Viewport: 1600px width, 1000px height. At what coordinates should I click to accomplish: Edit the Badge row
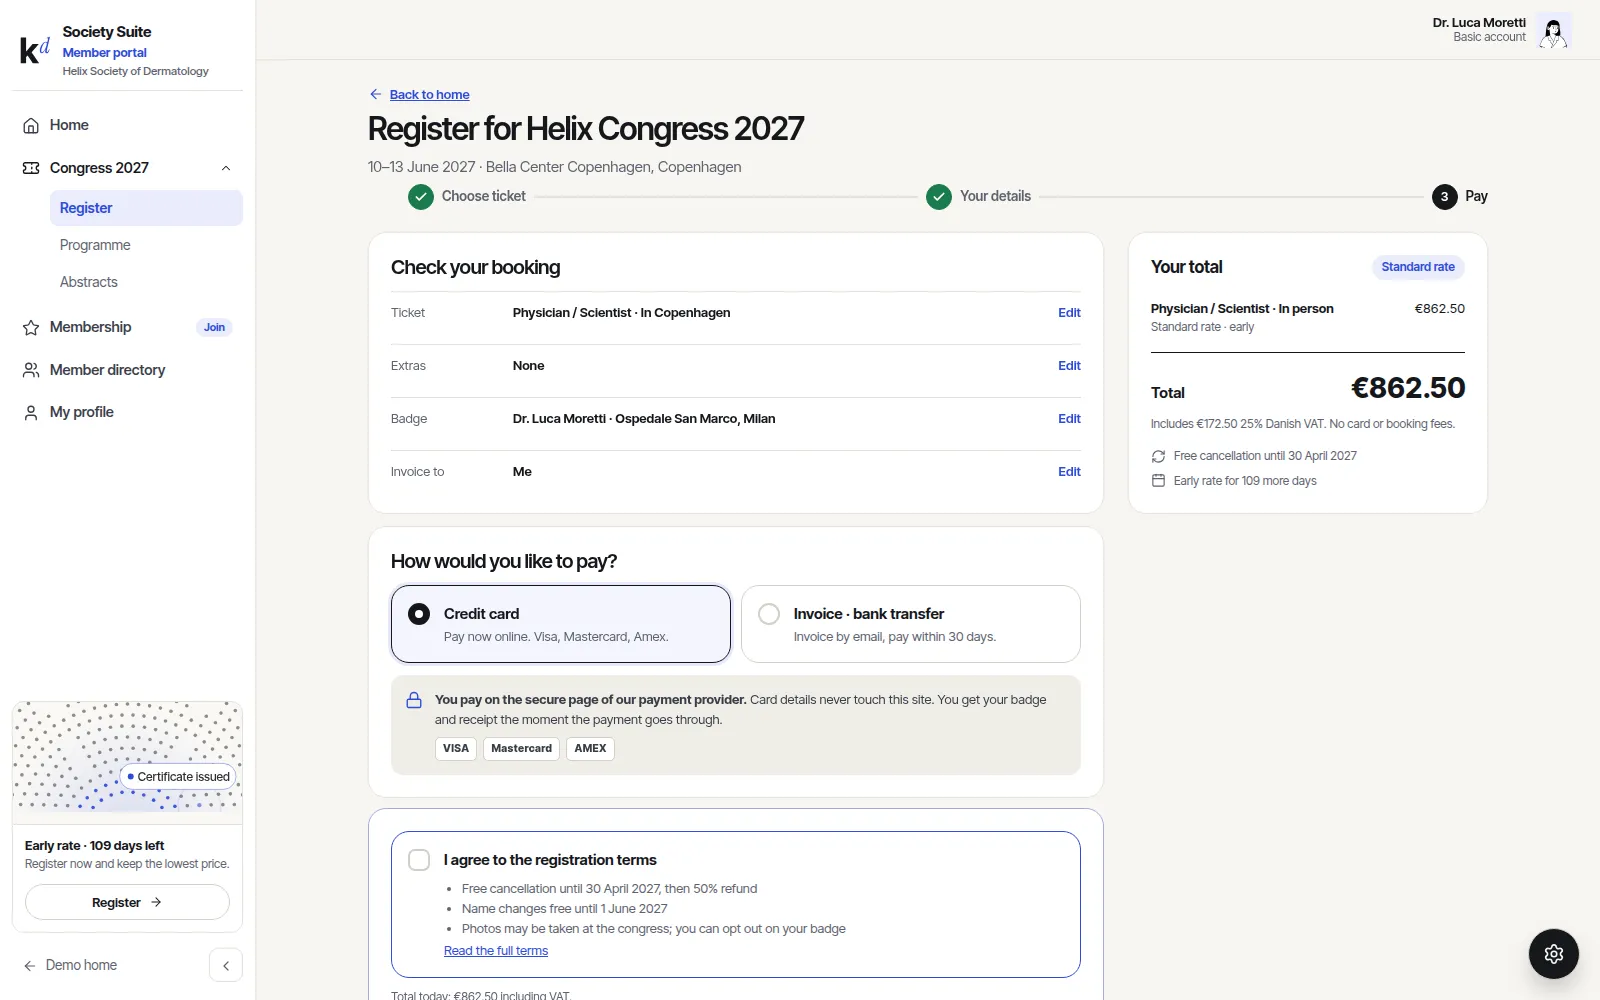(1069, 419)
